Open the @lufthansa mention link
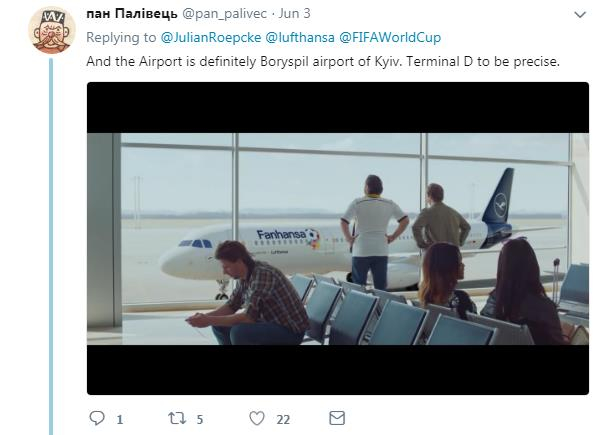This screenshot has height=435, width=605. click(297, 38)
